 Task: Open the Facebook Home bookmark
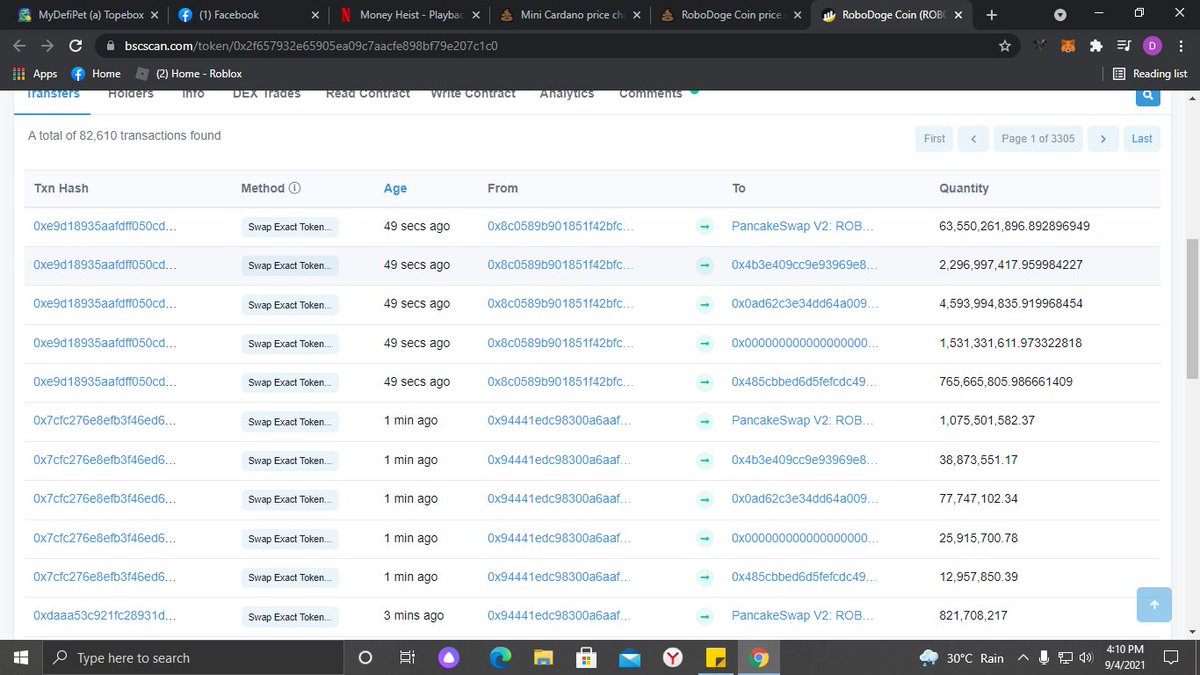click(96, 74)
